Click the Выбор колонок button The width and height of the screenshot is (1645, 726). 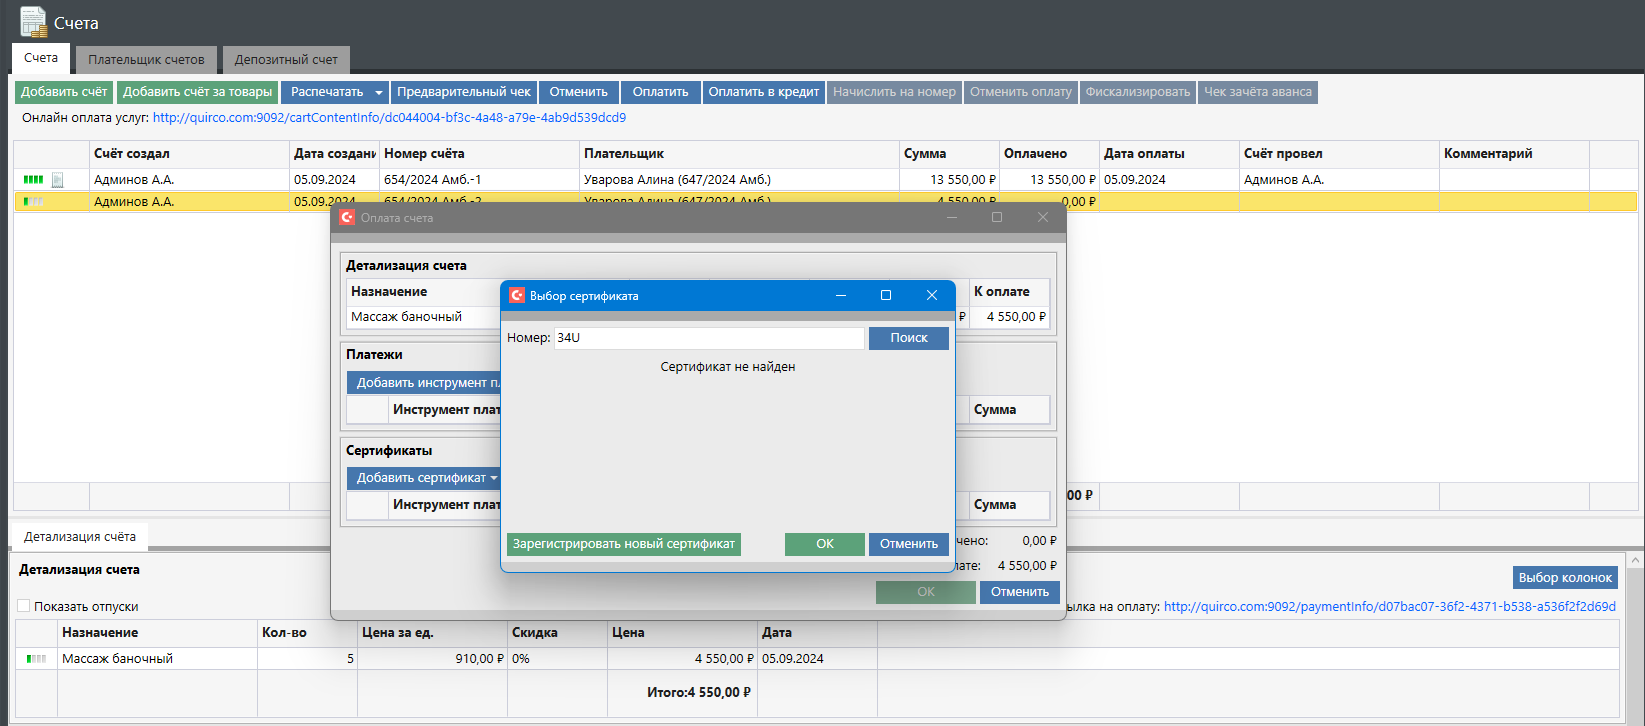click(1564, 578)
